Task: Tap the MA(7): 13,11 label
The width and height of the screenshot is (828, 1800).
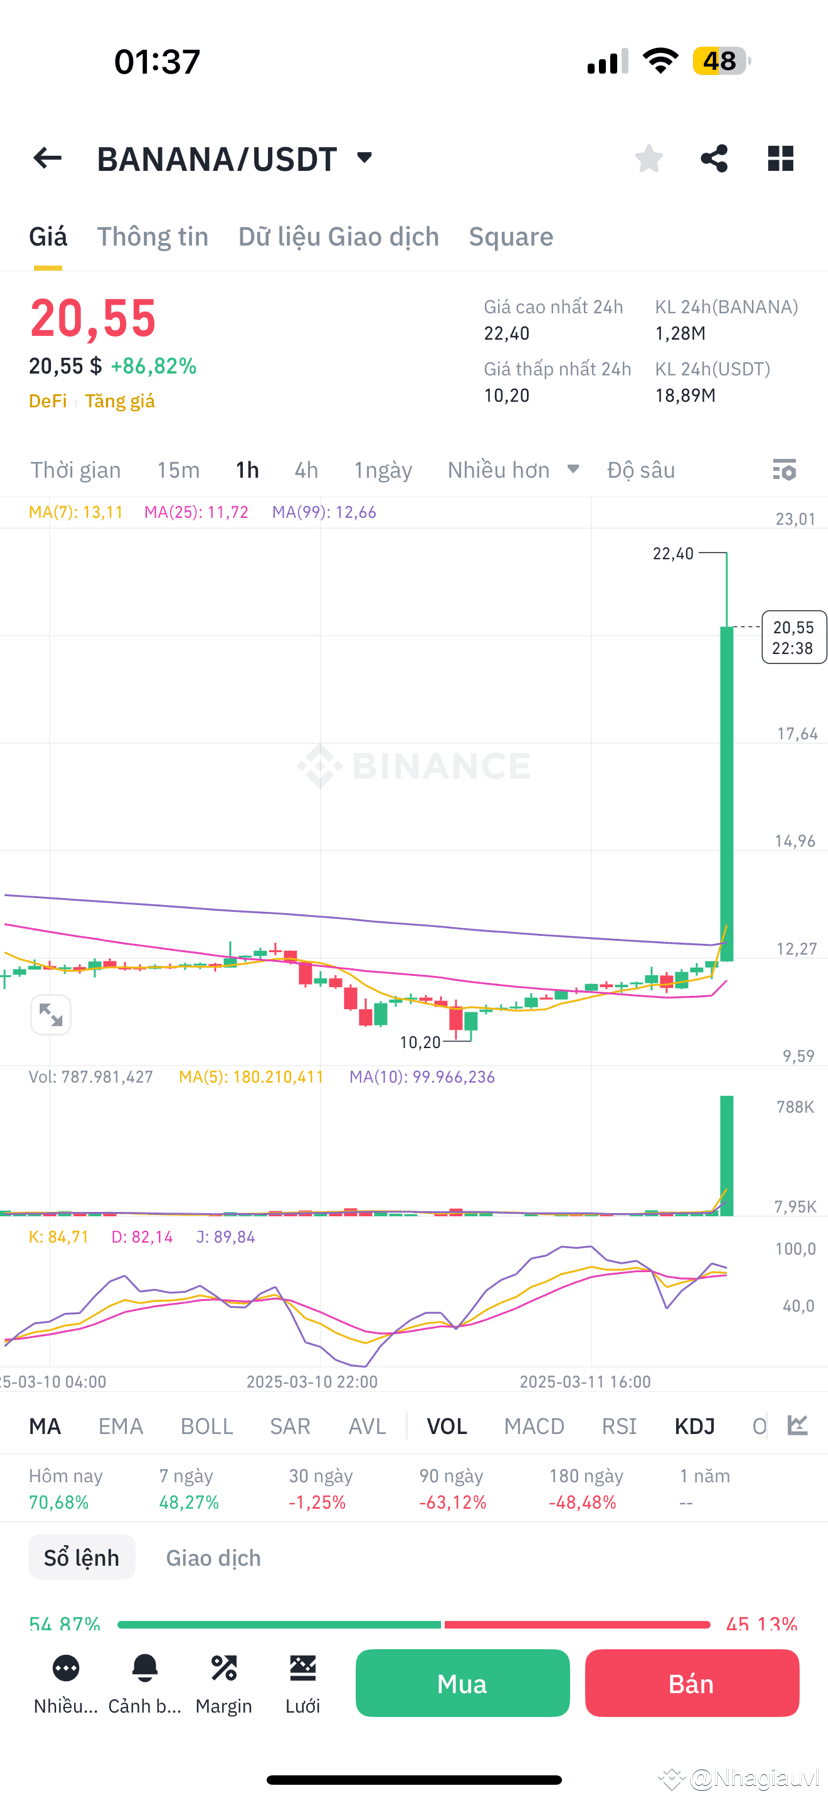Action: 76,512
